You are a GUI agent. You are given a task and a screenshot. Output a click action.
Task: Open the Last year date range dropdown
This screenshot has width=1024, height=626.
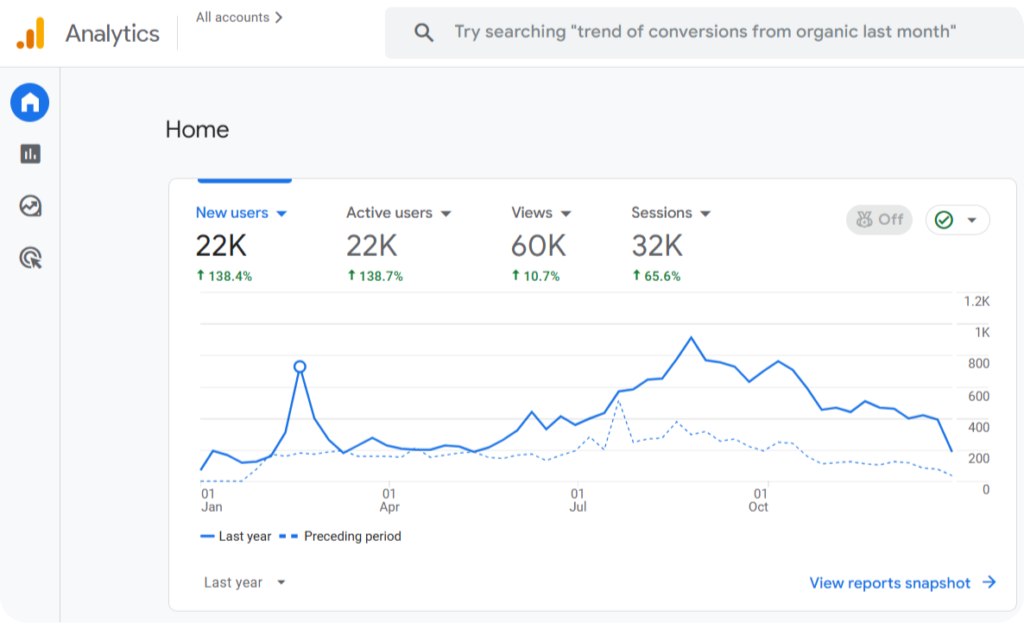click(x=245, y=582)
